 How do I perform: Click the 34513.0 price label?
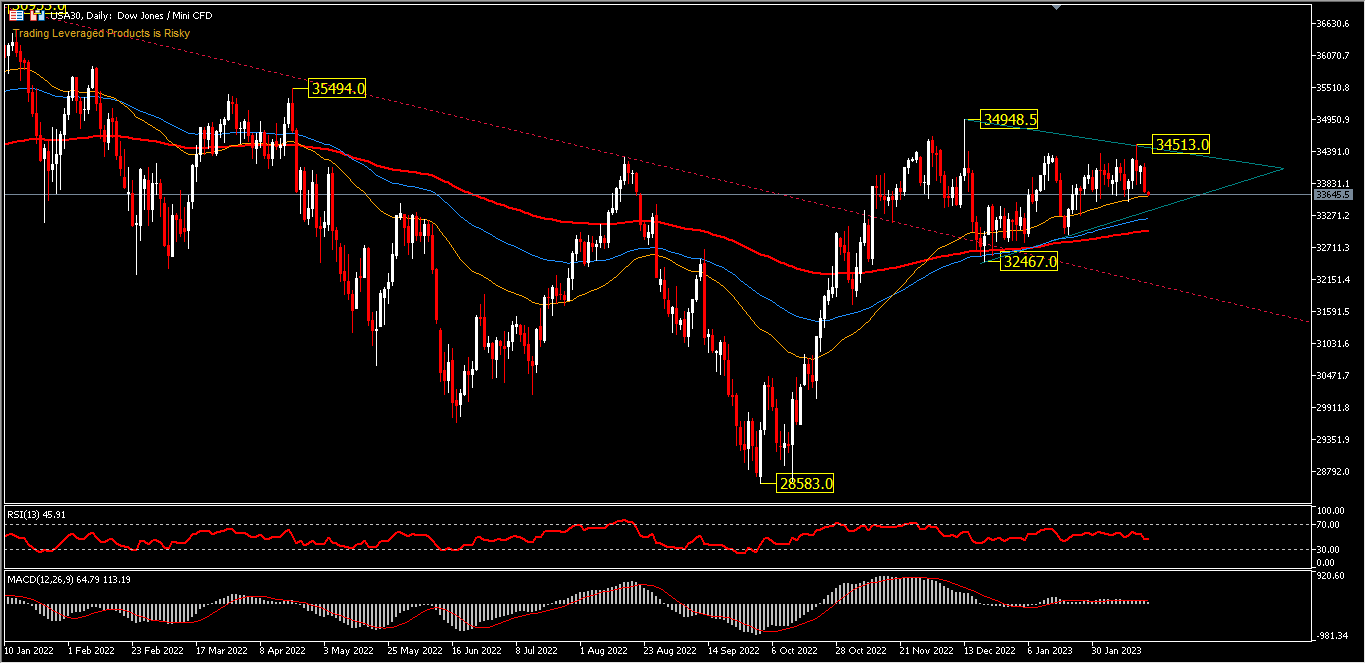(x=1182, y=145)
